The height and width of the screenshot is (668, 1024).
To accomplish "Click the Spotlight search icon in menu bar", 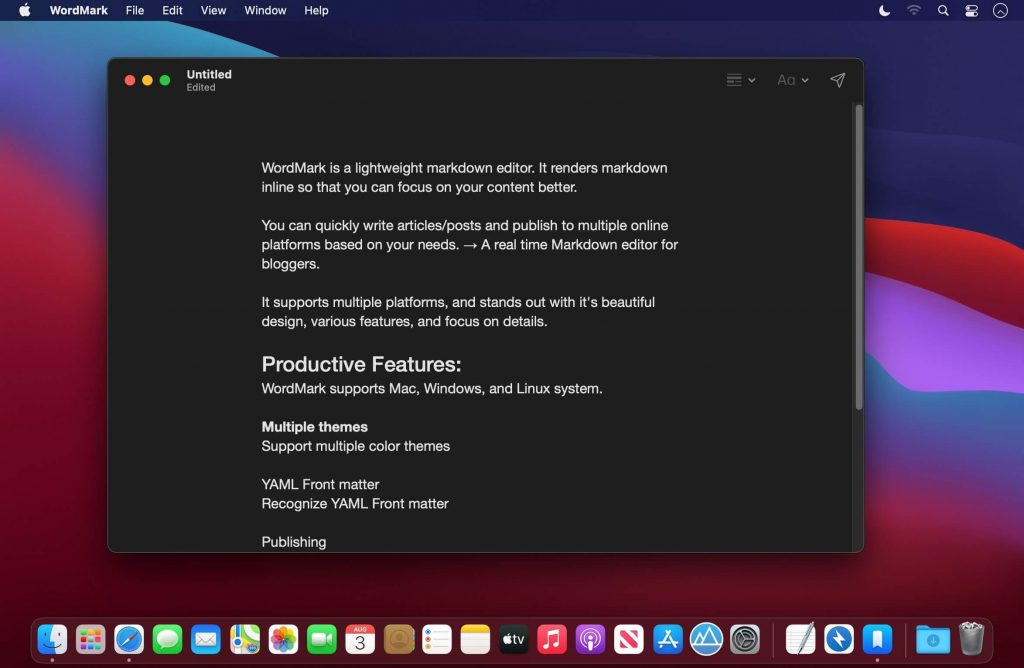I will (x=942, y=11).
